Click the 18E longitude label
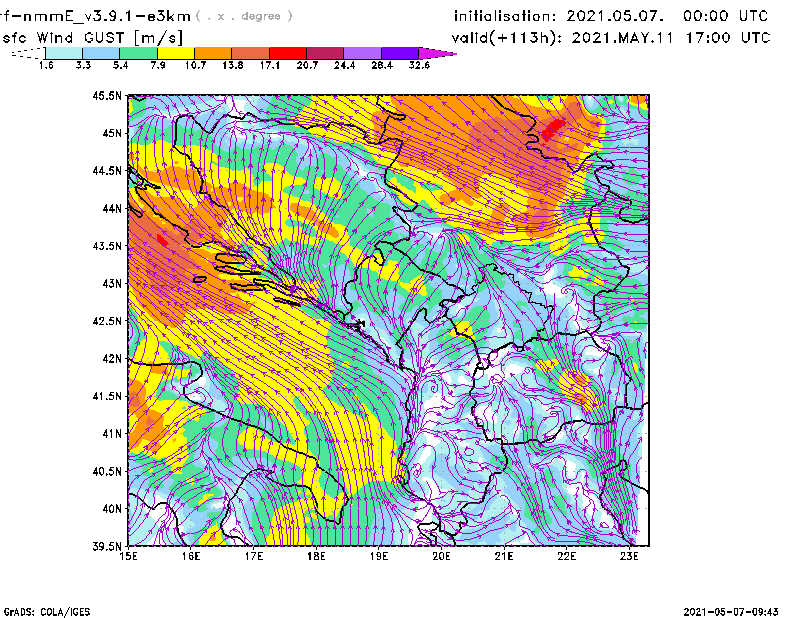 point(316,556)
